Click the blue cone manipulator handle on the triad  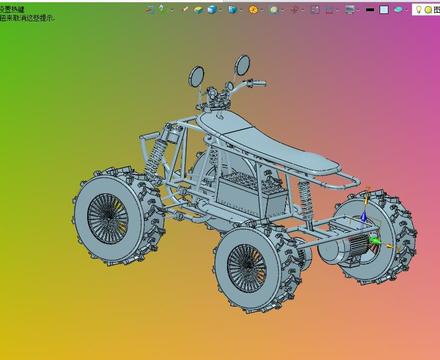point(363,217)
